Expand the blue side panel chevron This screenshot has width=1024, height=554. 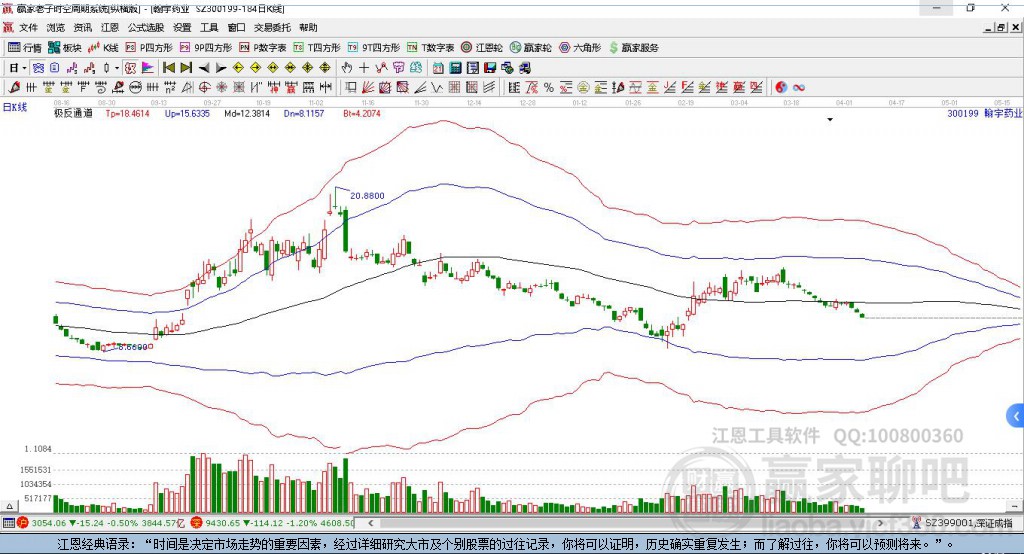click(1016, 416)
